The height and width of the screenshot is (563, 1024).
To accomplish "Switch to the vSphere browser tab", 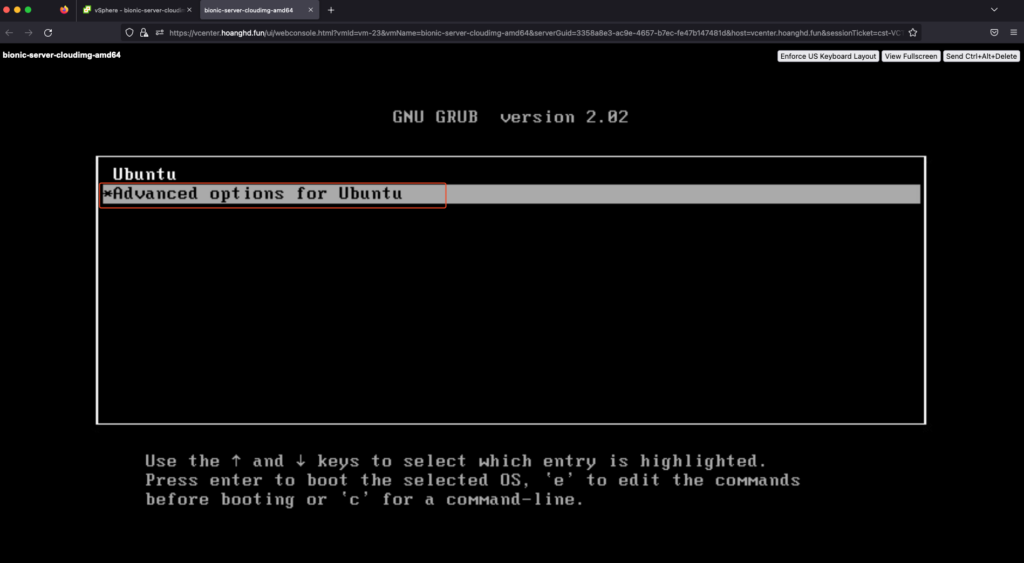I will [x=137, y=10].
